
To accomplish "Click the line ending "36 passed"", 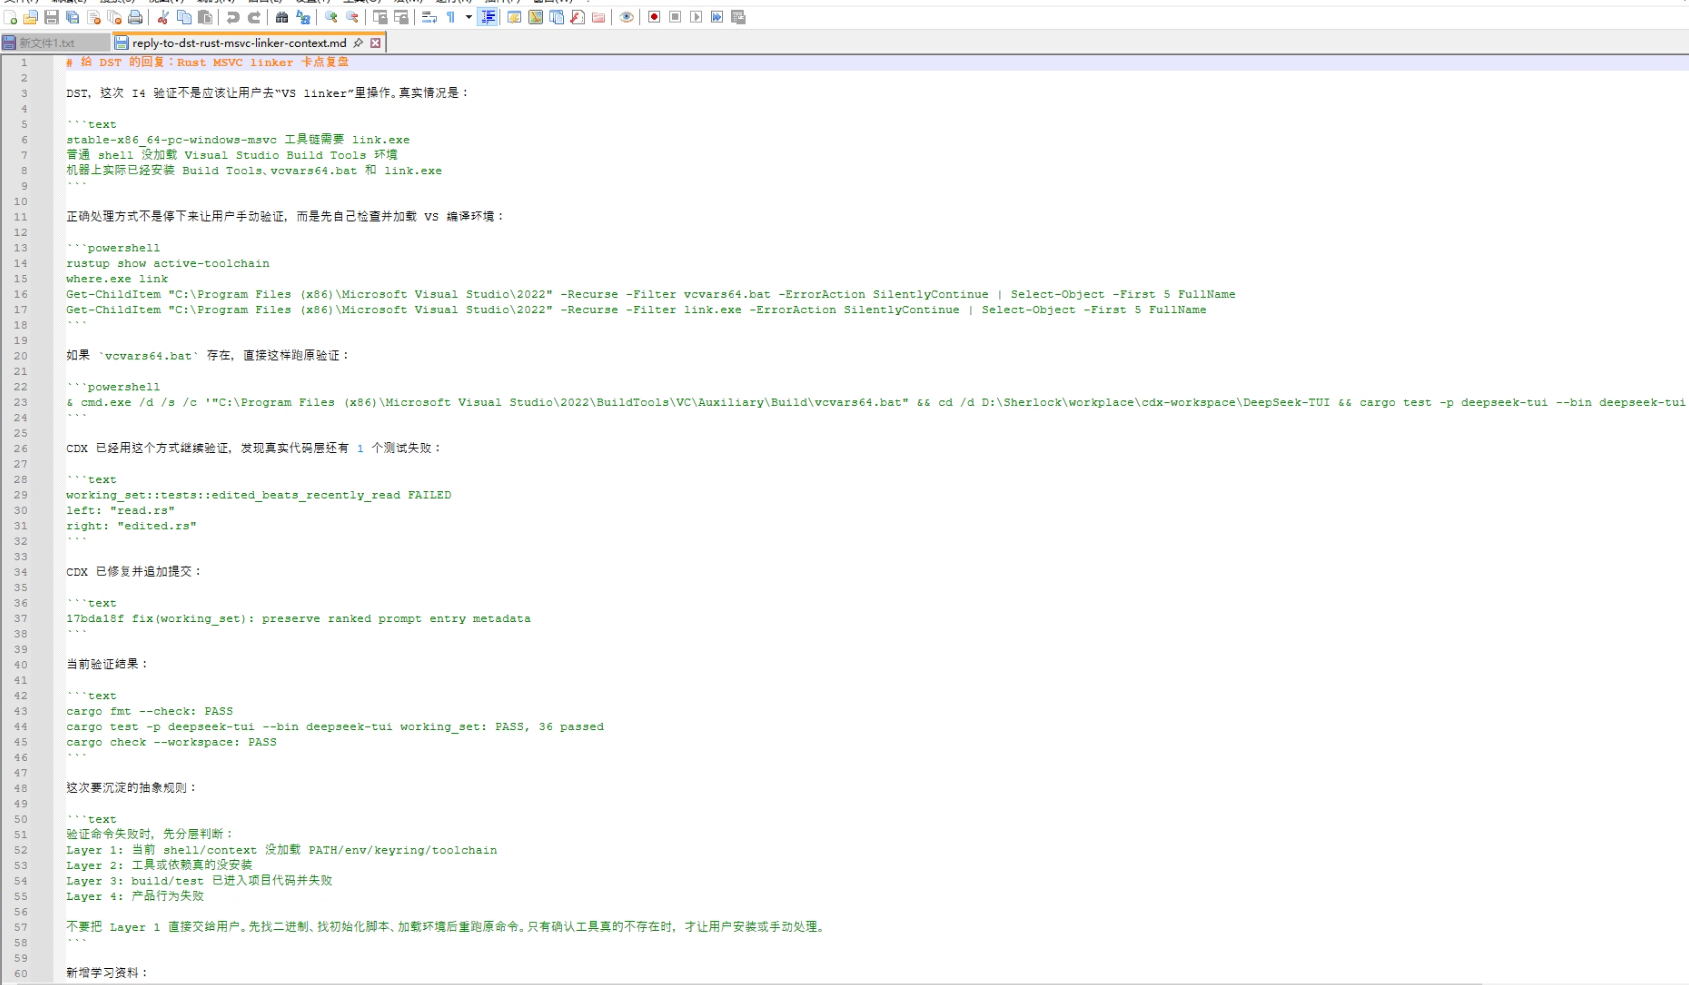I will (335, 727).
